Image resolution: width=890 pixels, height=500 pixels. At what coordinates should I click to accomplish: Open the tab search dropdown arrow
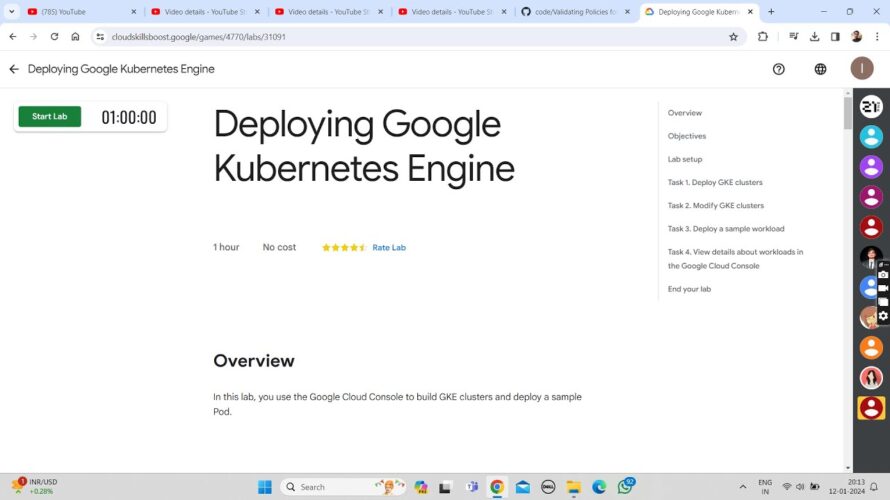pos(11,11)
